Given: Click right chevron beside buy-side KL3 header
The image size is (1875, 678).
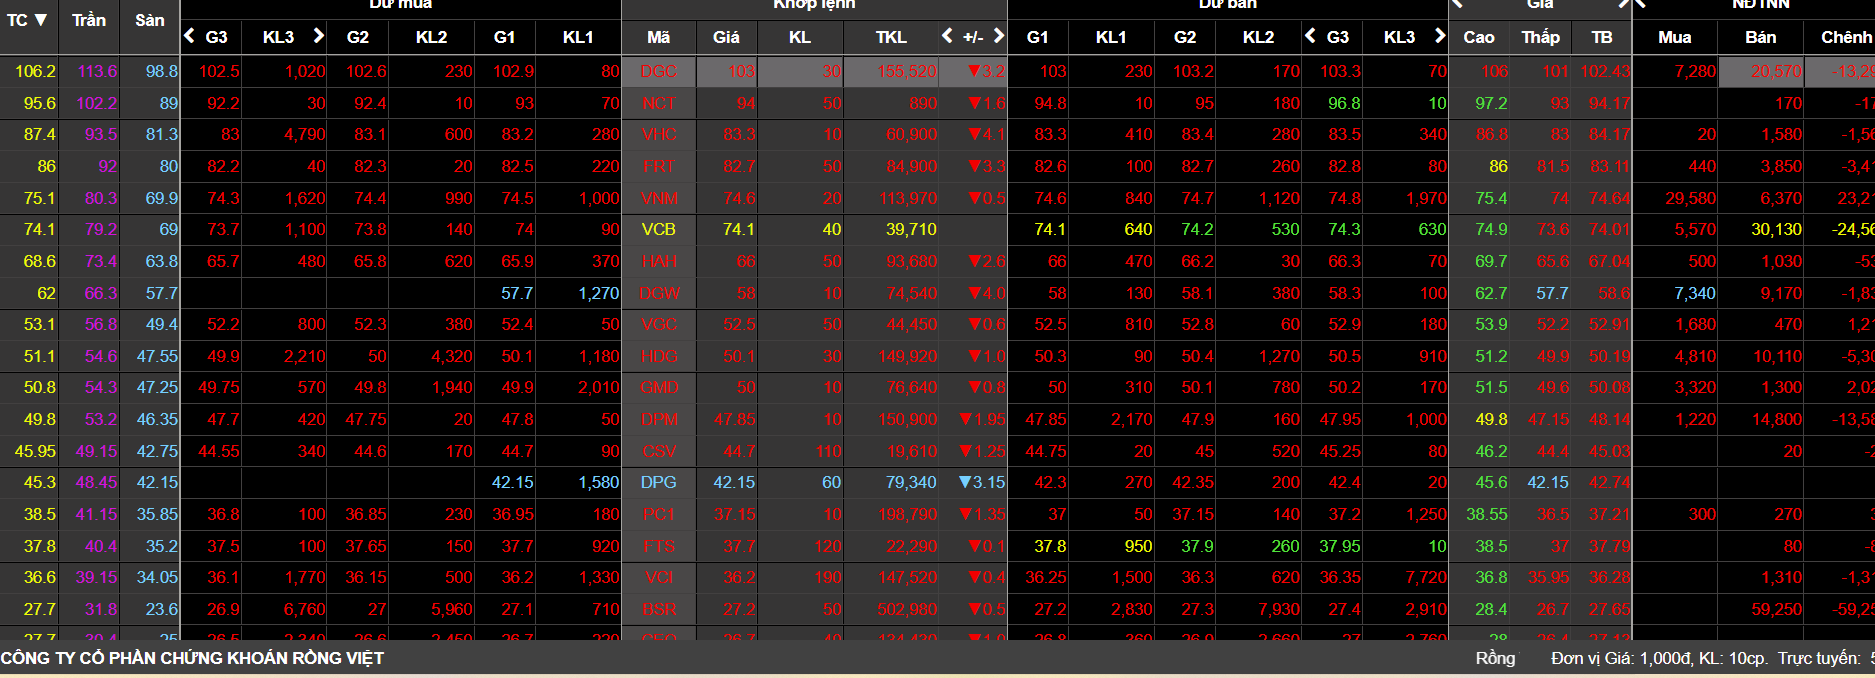Looking at the screenshot, I should (x=319, y=36).
